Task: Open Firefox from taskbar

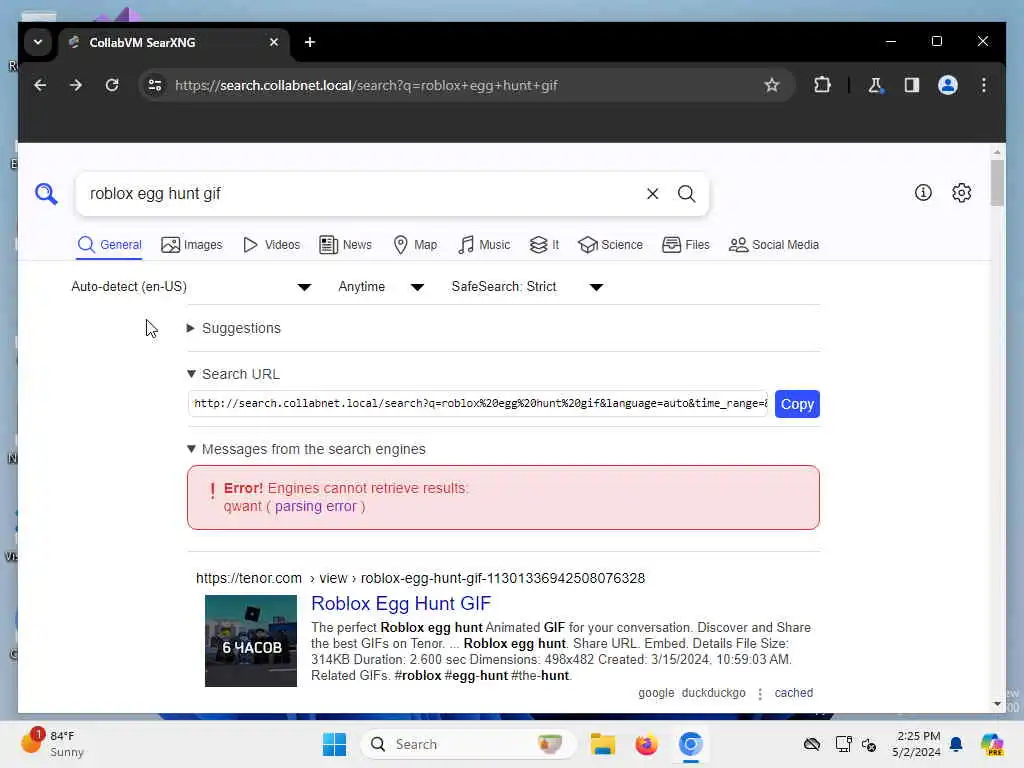Action: (x=646, y=744)
